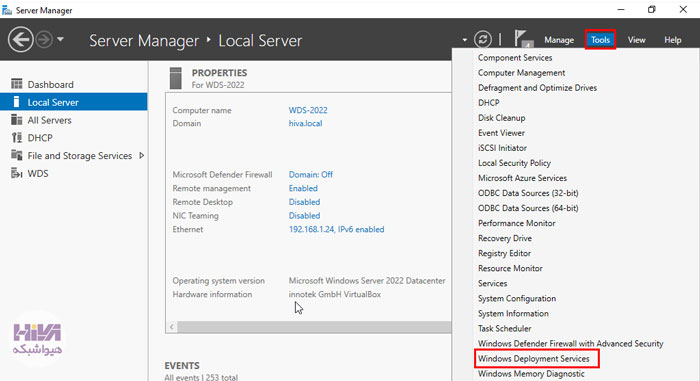Launch Performance Monitor from menu
The width and height of the screenshot is (700, 381).
click(517, 223)
